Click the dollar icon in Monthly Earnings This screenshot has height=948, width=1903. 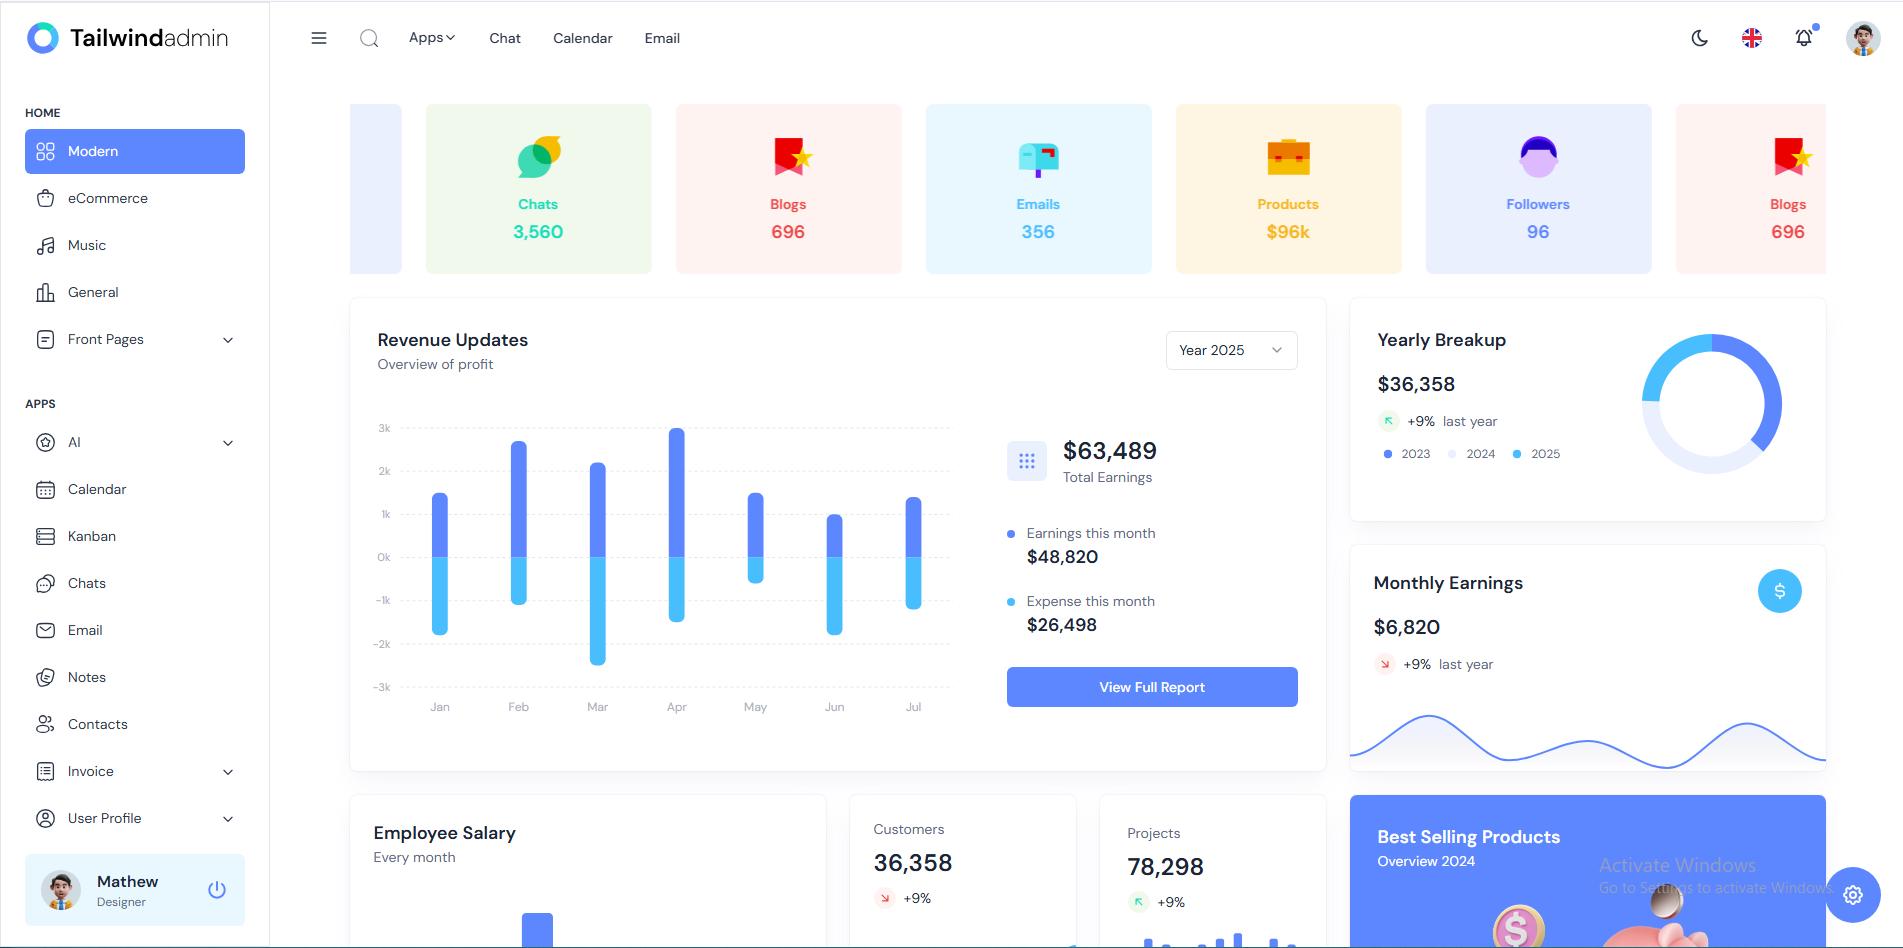click(1779, 591)
